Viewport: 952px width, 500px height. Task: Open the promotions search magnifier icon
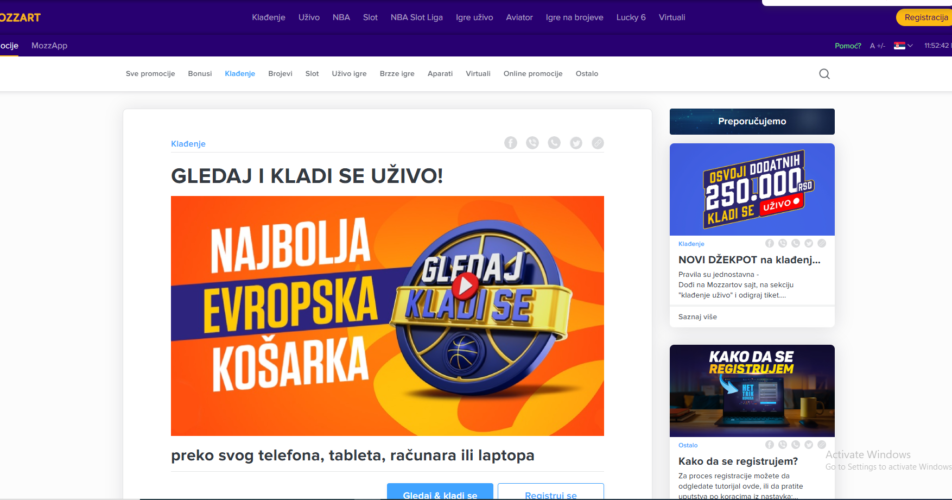tap(824, 74)
